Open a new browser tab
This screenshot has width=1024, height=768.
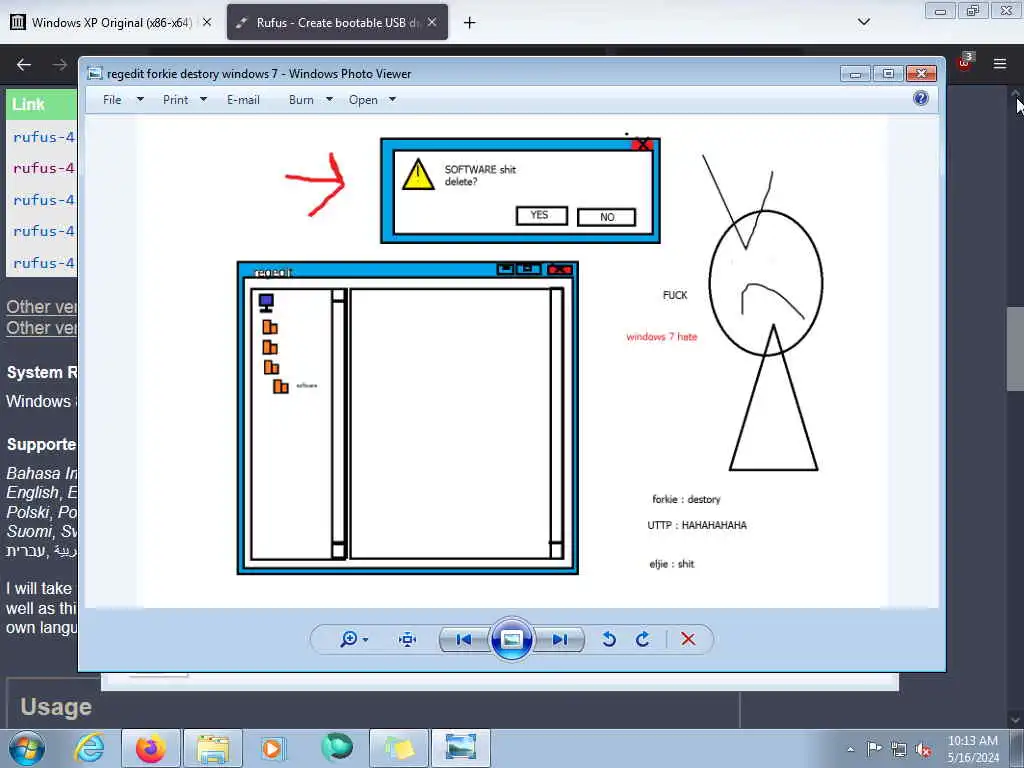point(470,23)
